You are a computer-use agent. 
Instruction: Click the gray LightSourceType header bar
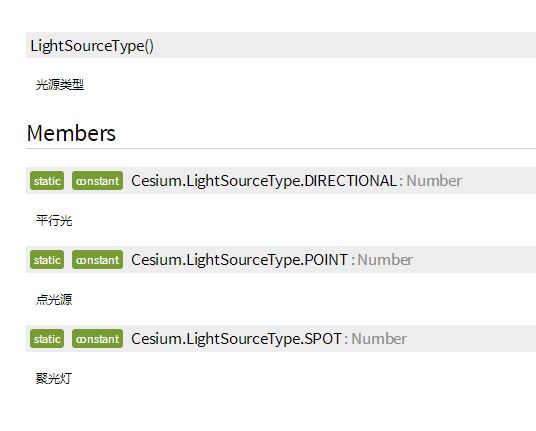pos(281,45)
